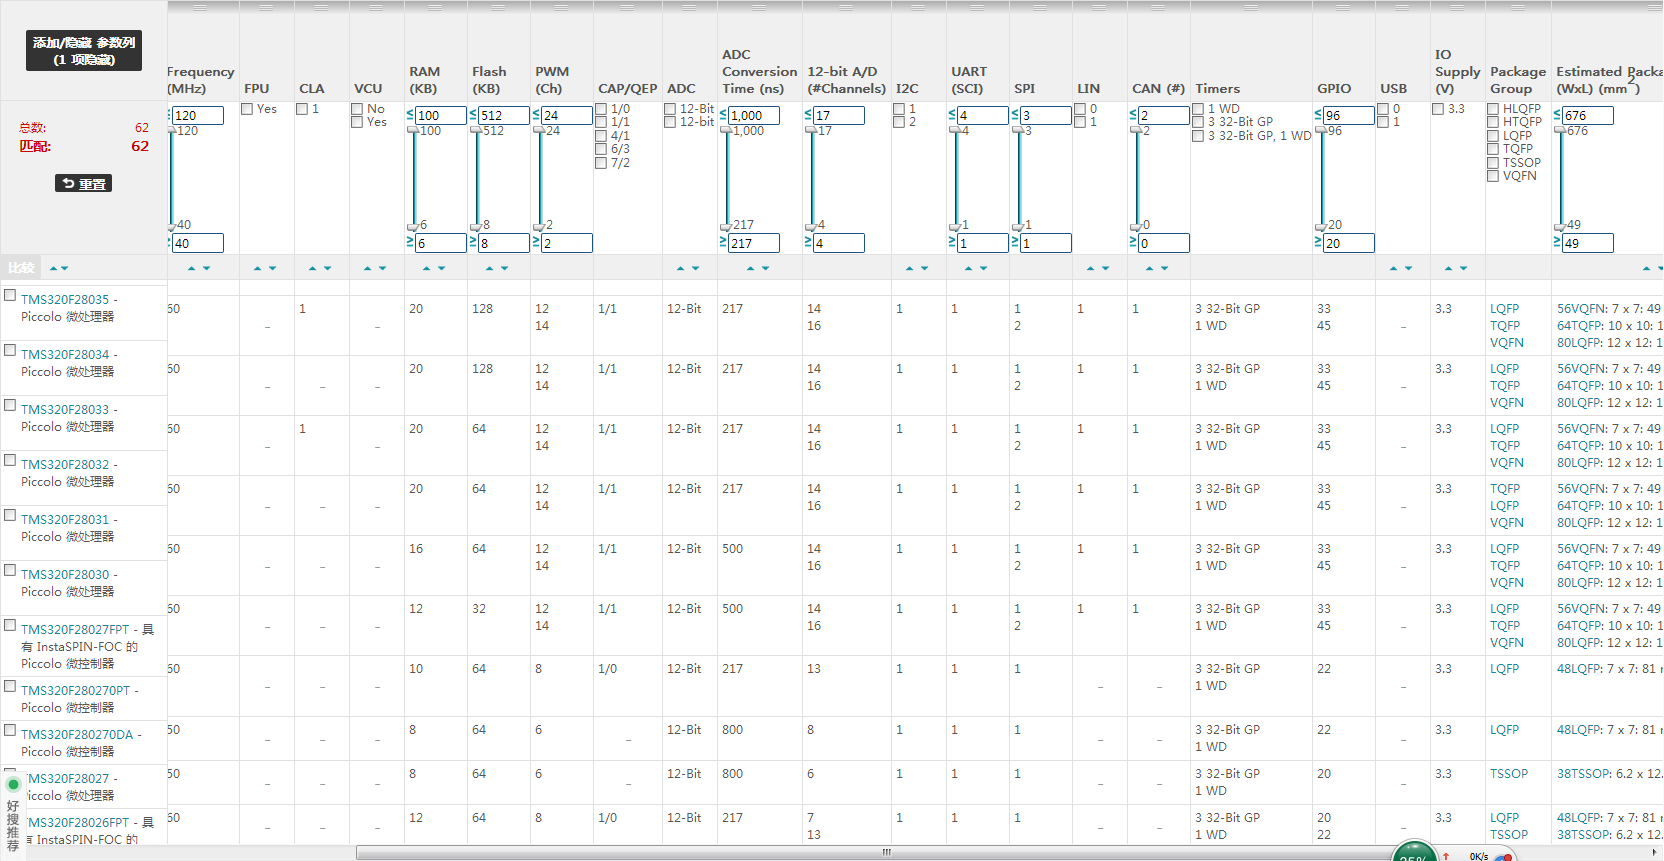Click the RAM slider upper handle
The width and height of the screenshot is (1664, 861).
[x=411, y=130]
